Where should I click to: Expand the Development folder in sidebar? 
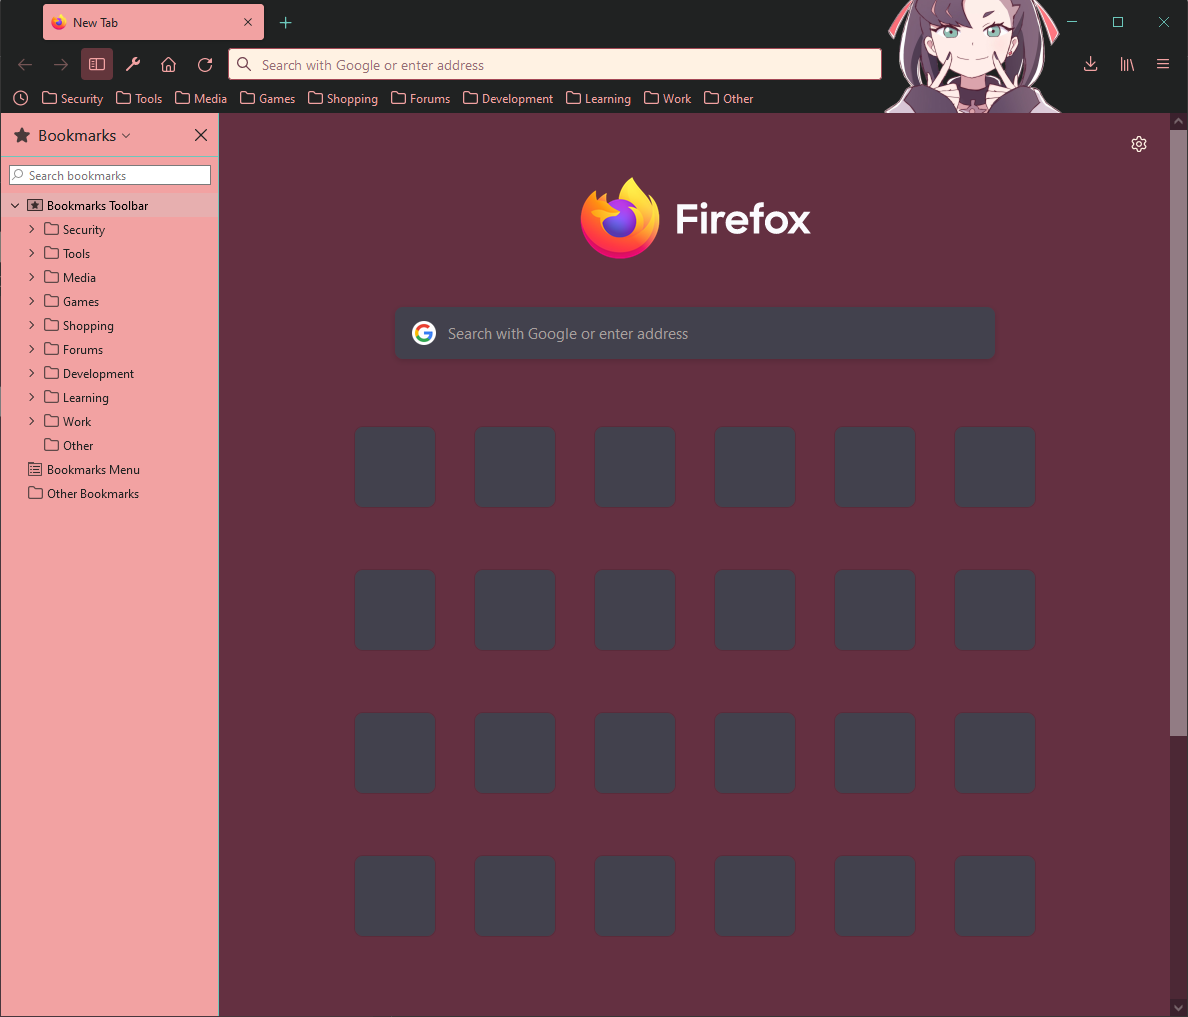31,373
